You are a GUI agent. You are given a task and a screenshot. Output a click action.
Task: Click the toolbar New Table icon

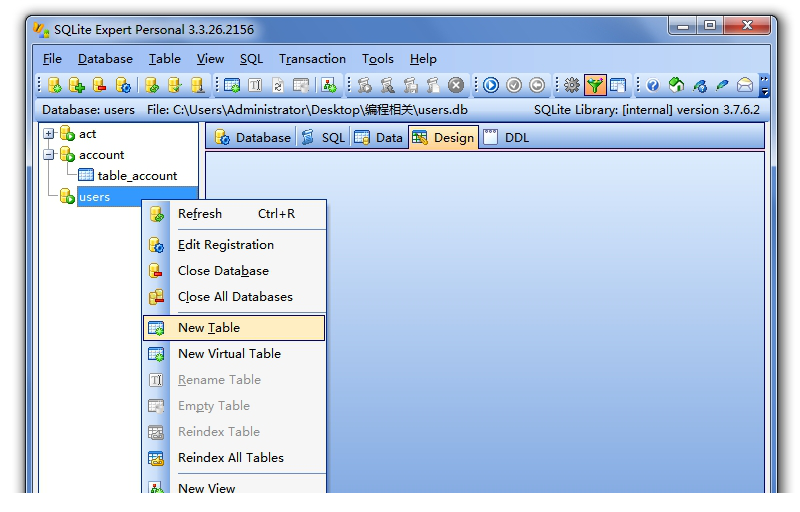232,85
